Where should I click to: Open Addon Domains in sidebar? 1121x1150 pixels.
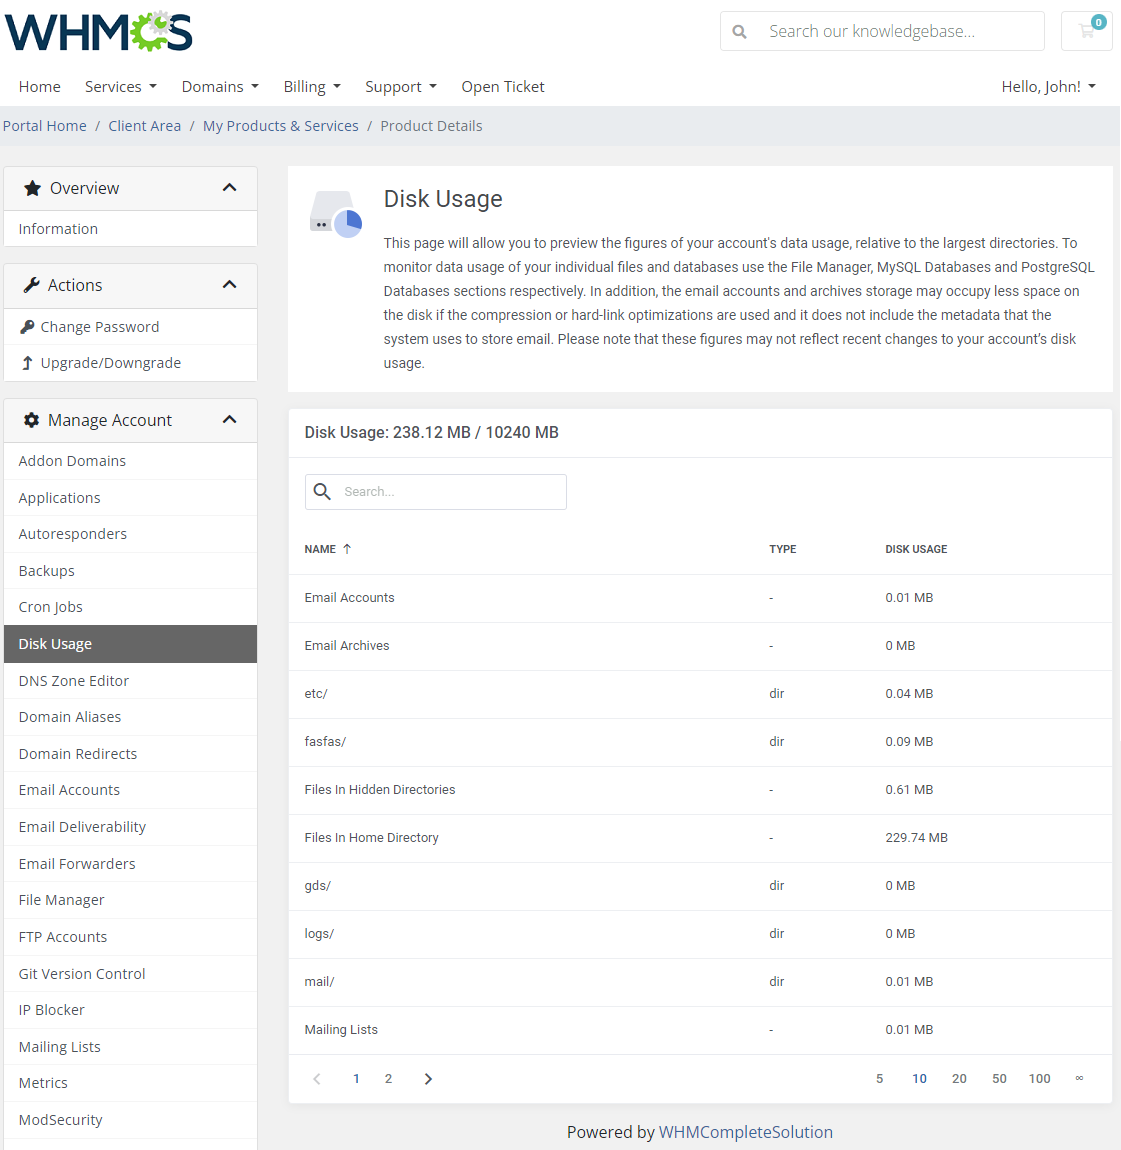coord(131,461)
